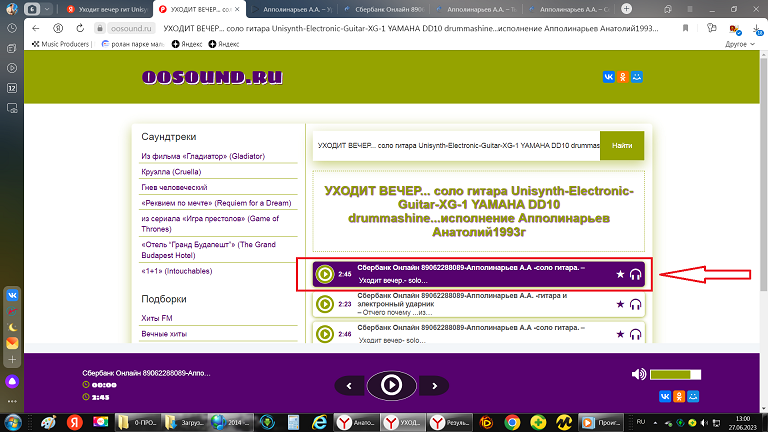Open Хиты FM collection link
Screen dimensions: 768x432
point(157,318)
